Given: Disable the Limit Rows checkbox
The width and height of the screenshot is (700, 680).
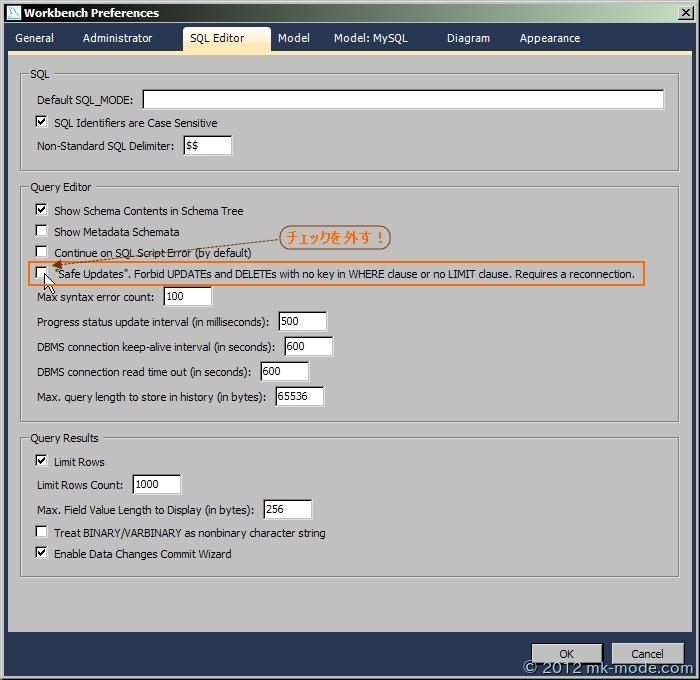Looking at the screenshot, I should point(42,461).
